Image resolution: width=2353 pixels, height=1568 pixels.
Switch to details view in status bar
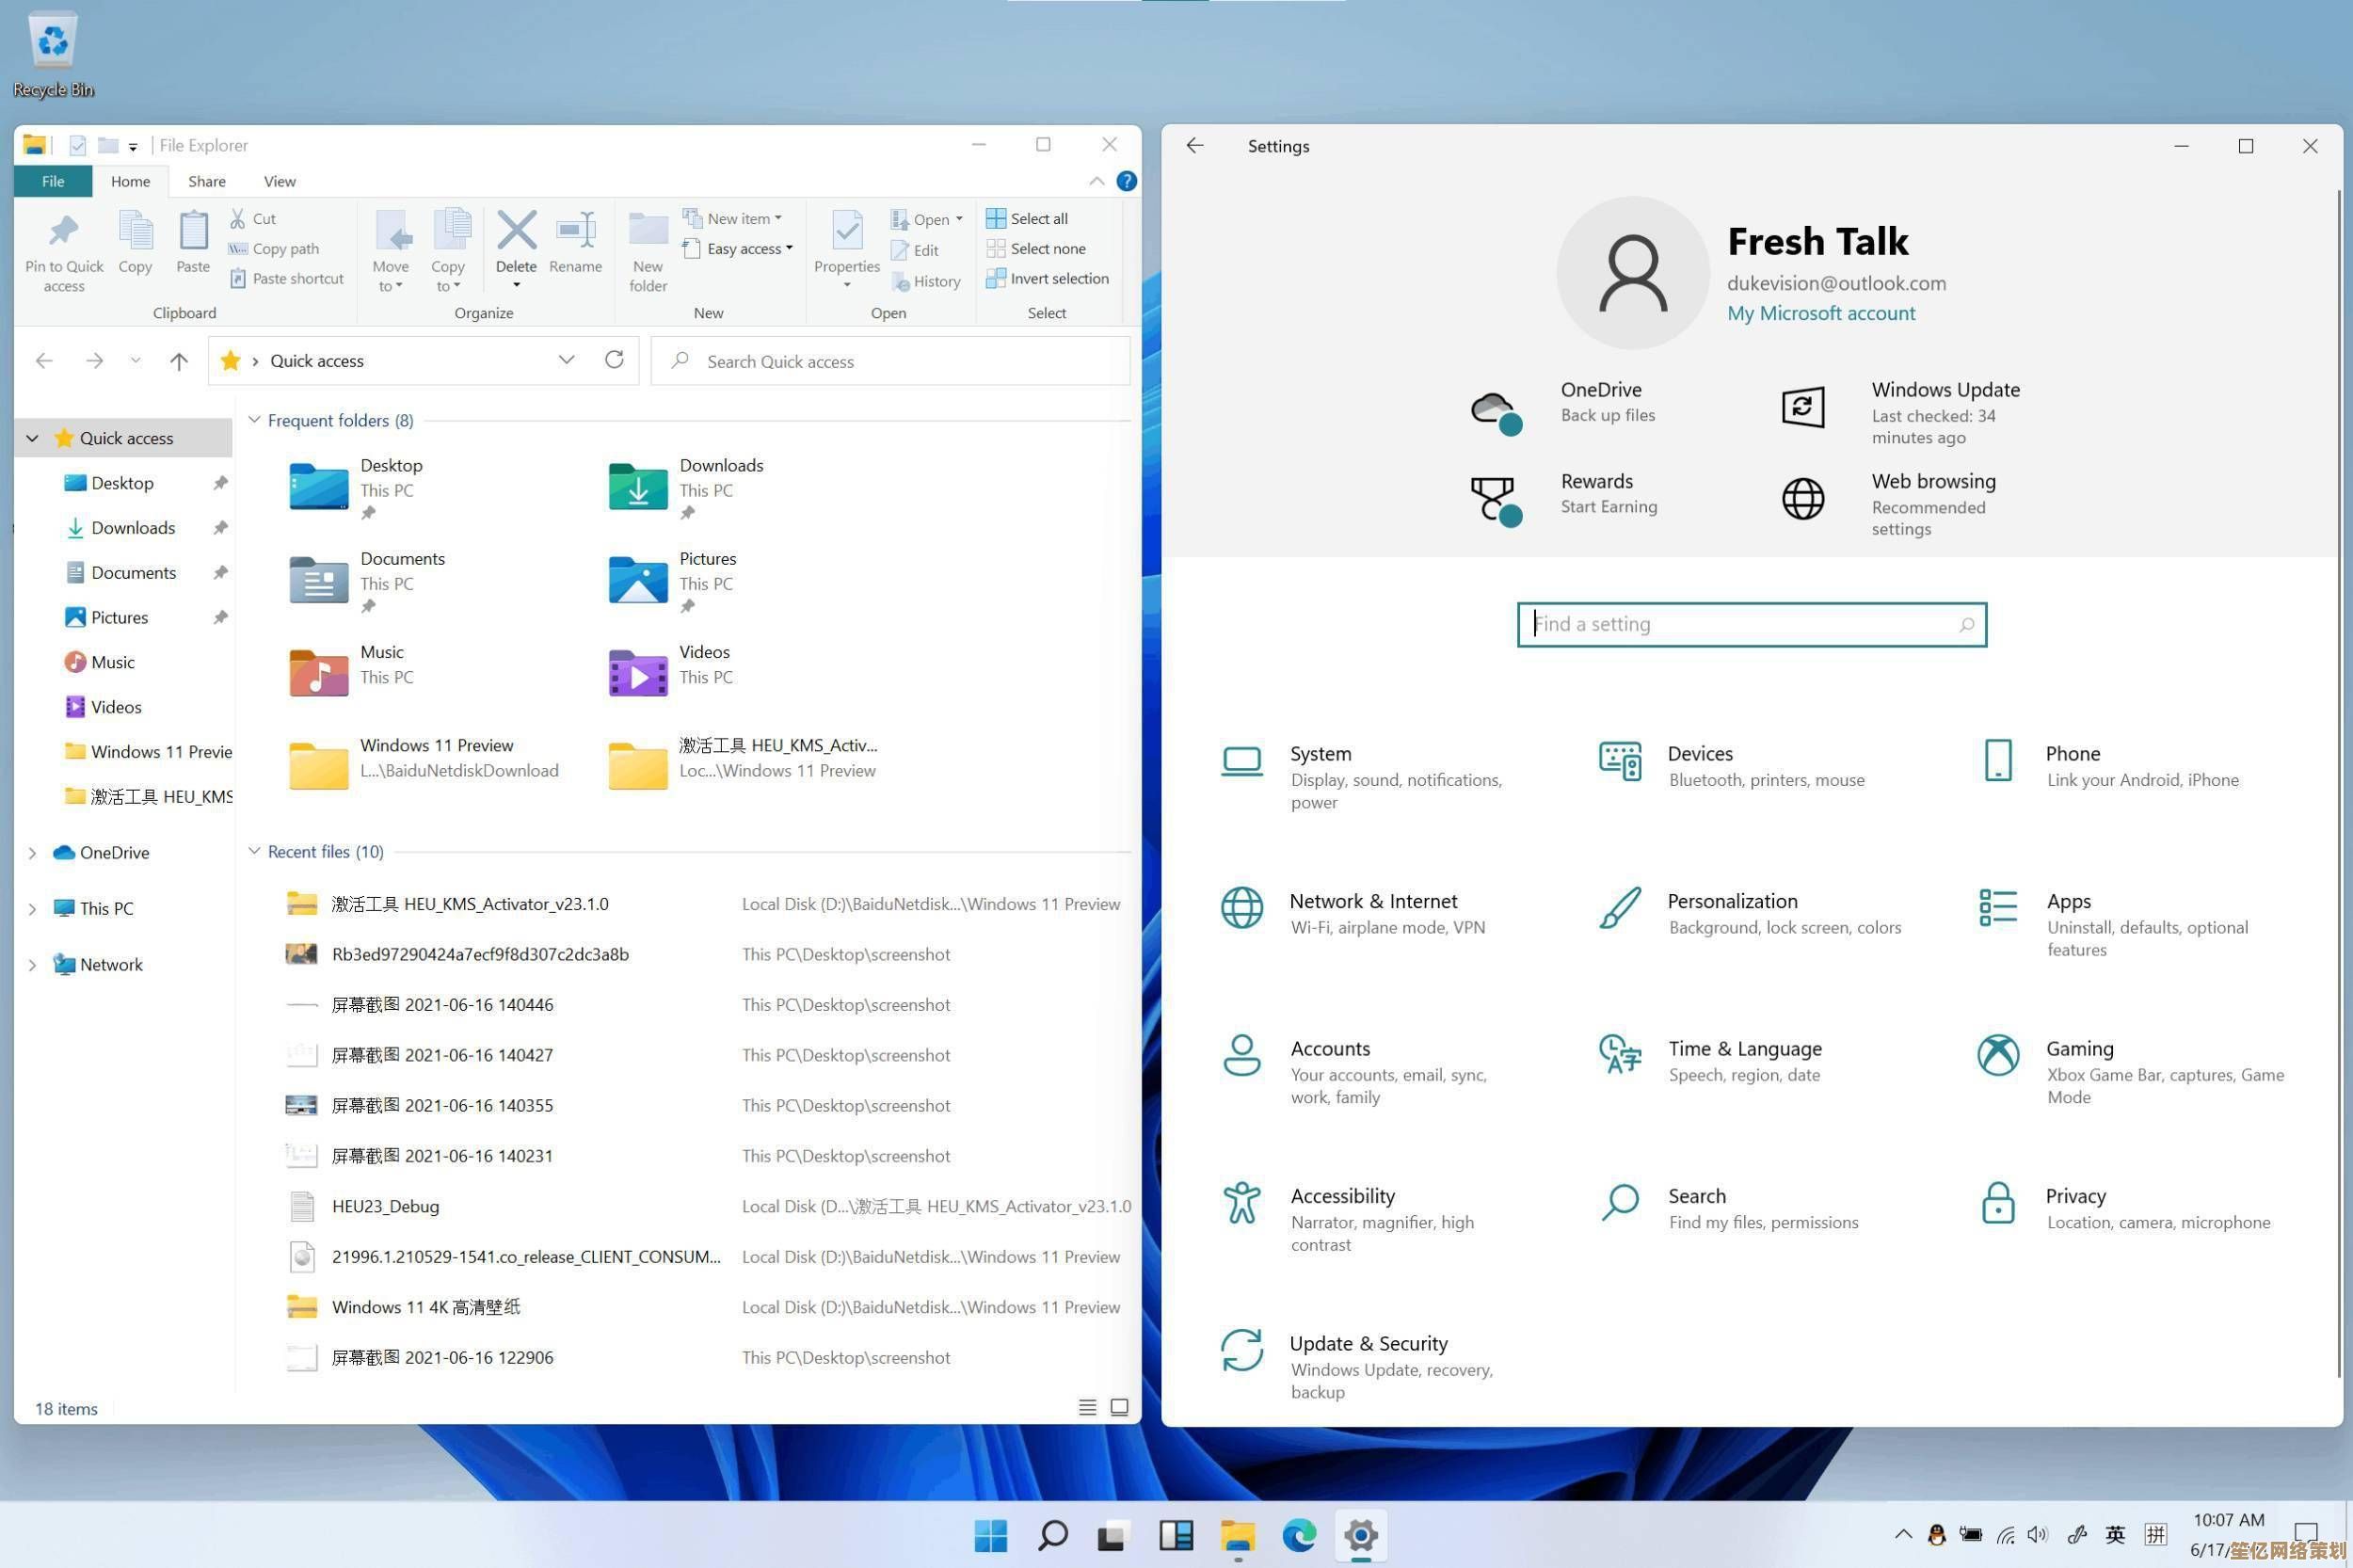click(1087, 1407)
